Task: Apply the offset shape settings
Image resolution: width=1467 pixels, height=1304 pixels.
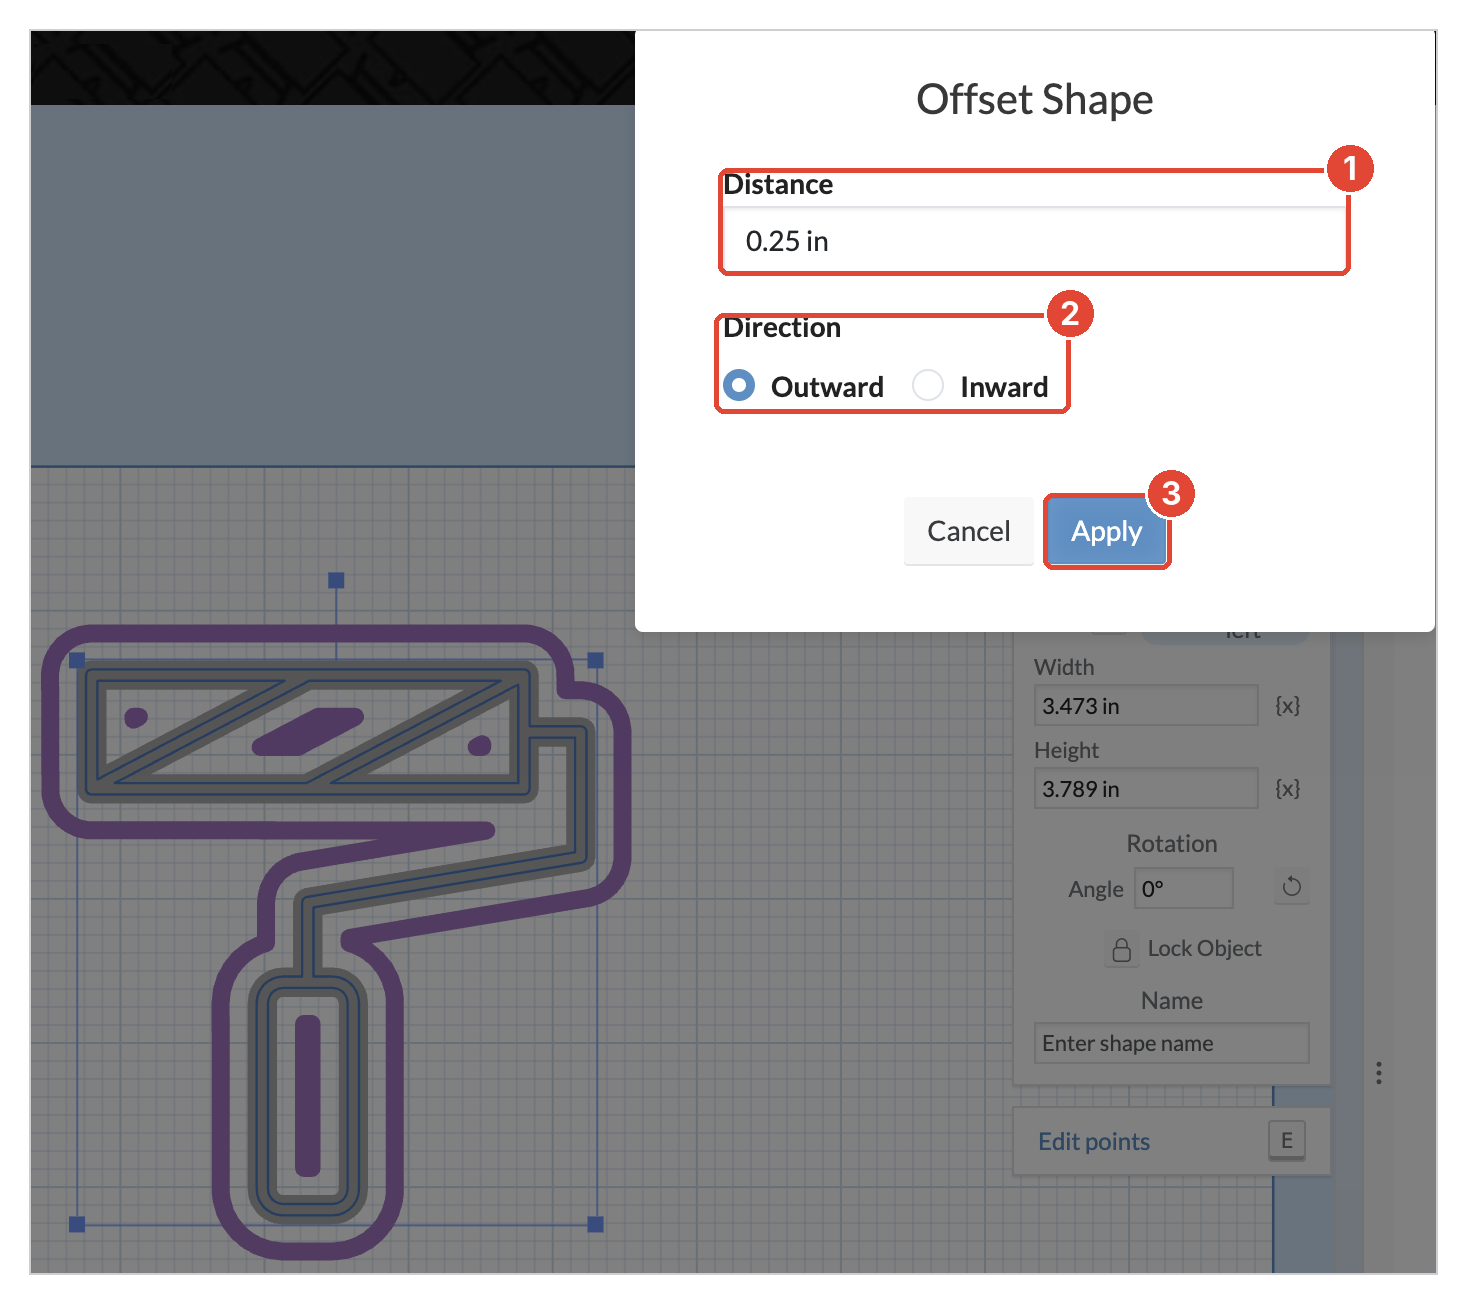Action: pyautogui.click(x=1106, y=531)
